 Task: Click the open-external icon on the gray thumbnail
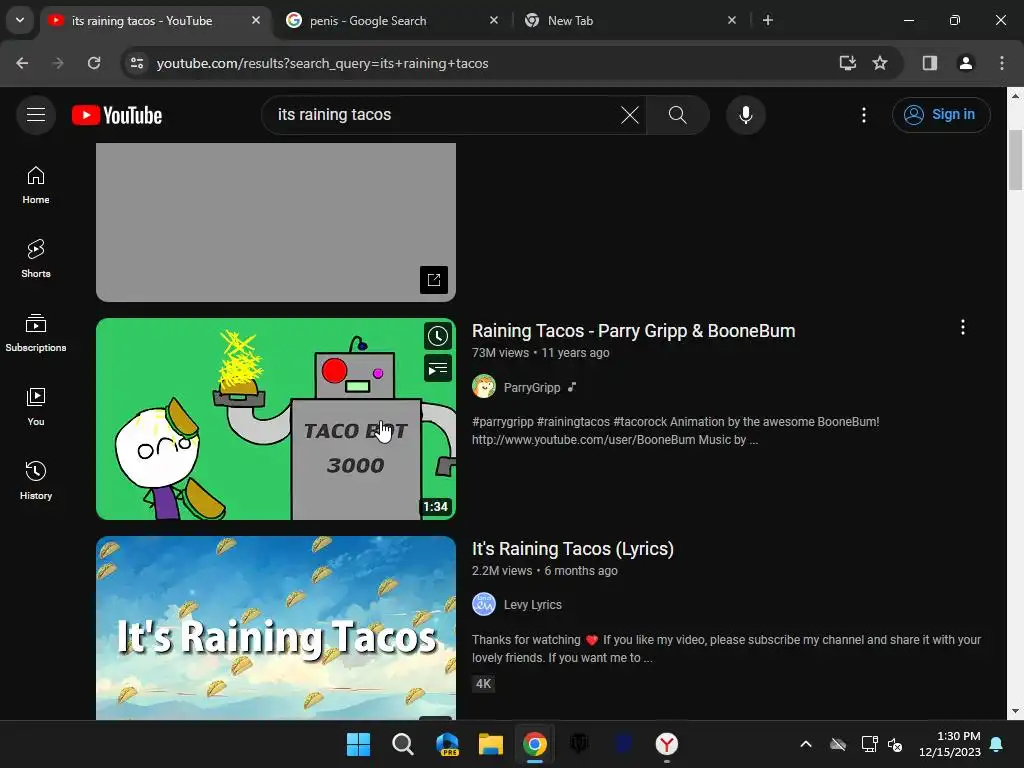(x=434, y=280)
